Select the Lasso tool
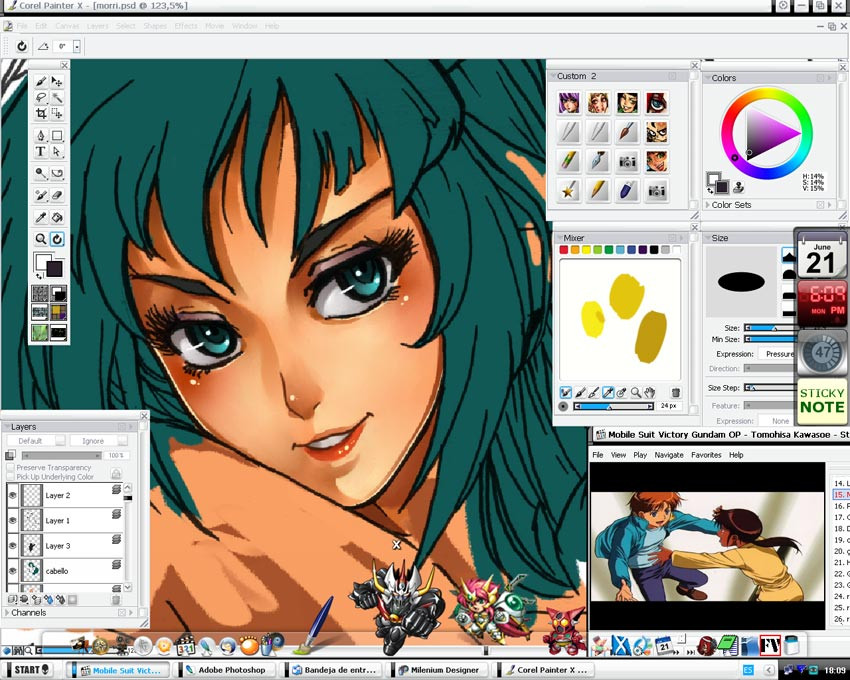Screen dimensions: 850x680 point(41,98)
